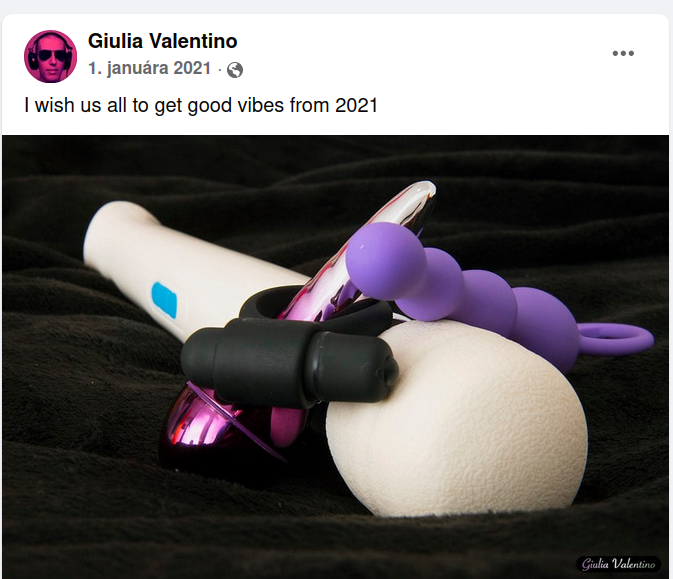The width and height of the screenshot is (673, 579).
Task: Open Giulia Valentino's profile picture
Action: [x=50, y=56]
